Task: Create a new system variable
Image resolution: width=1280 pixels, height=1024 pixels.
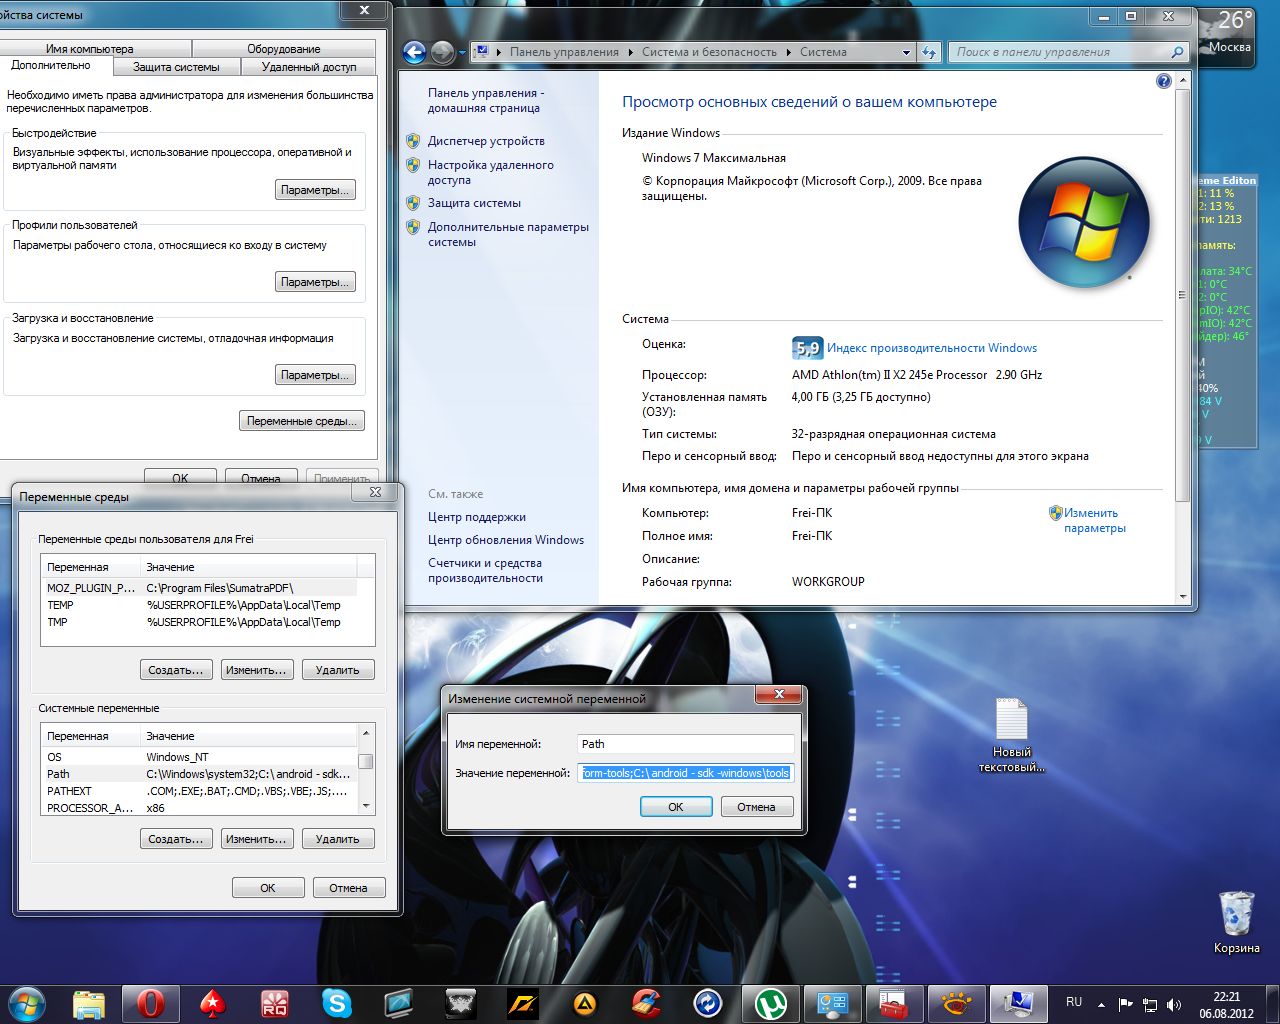Action: [176, 839]
